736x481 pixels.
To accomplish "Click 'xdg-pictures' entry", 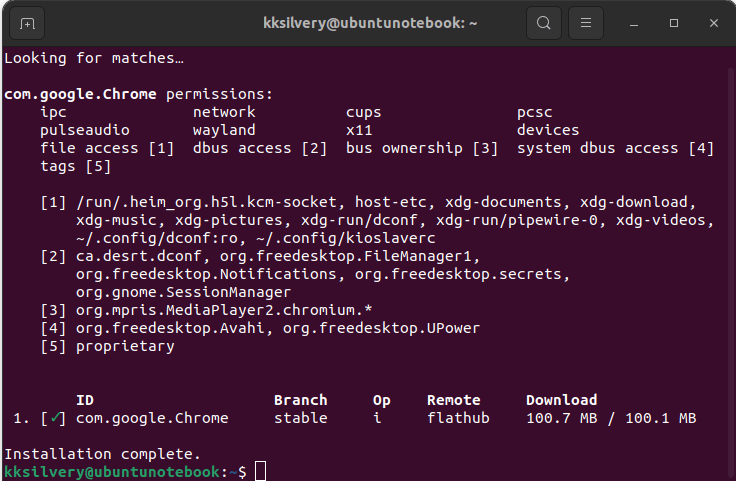I will pos(229,220).
